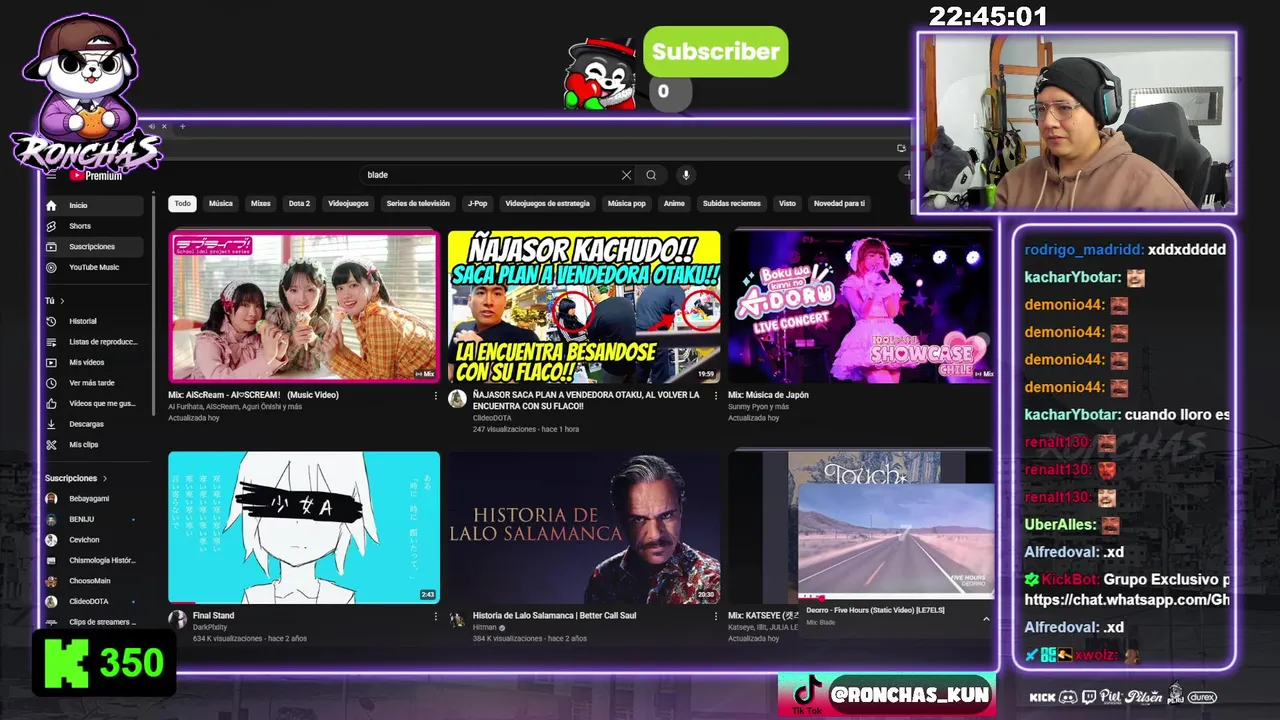Click the Hitman channel avatar under Lalo Salamanca video
The height and width of the screenshot is (720, 1280).
point(457,619)
